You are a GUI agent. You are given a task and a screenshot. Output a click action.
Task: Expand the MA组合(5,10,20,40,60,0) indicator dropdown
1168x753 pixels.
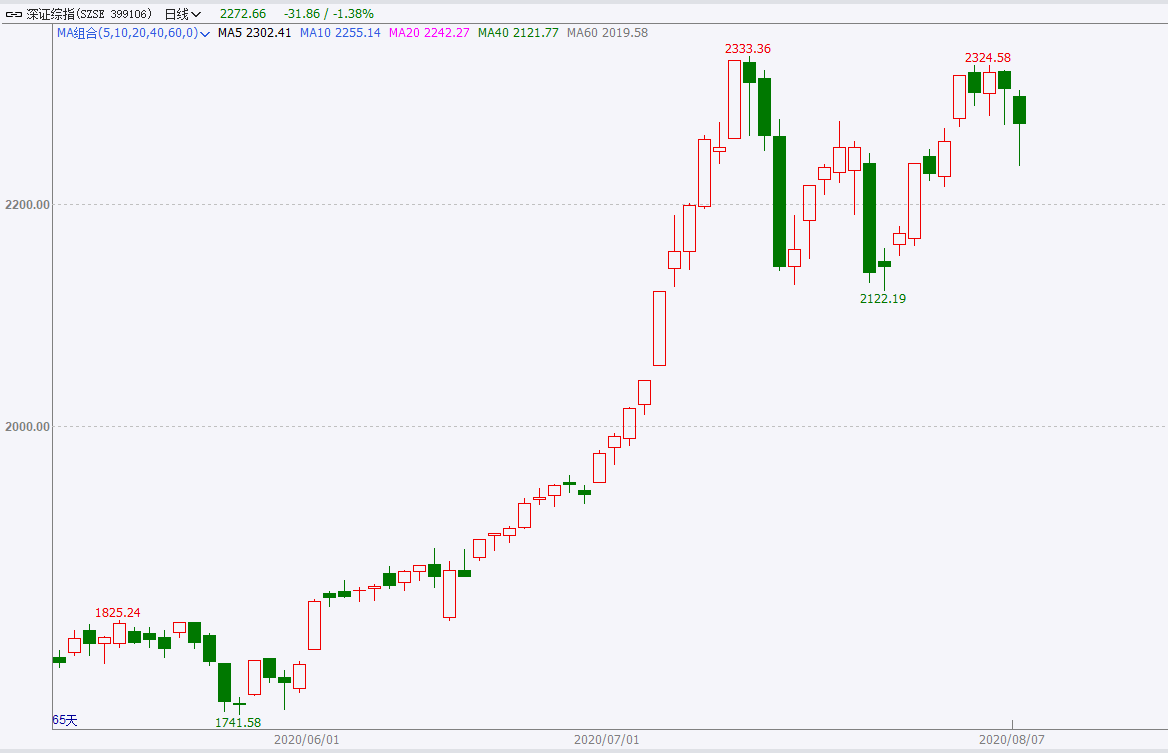point(133,33)
